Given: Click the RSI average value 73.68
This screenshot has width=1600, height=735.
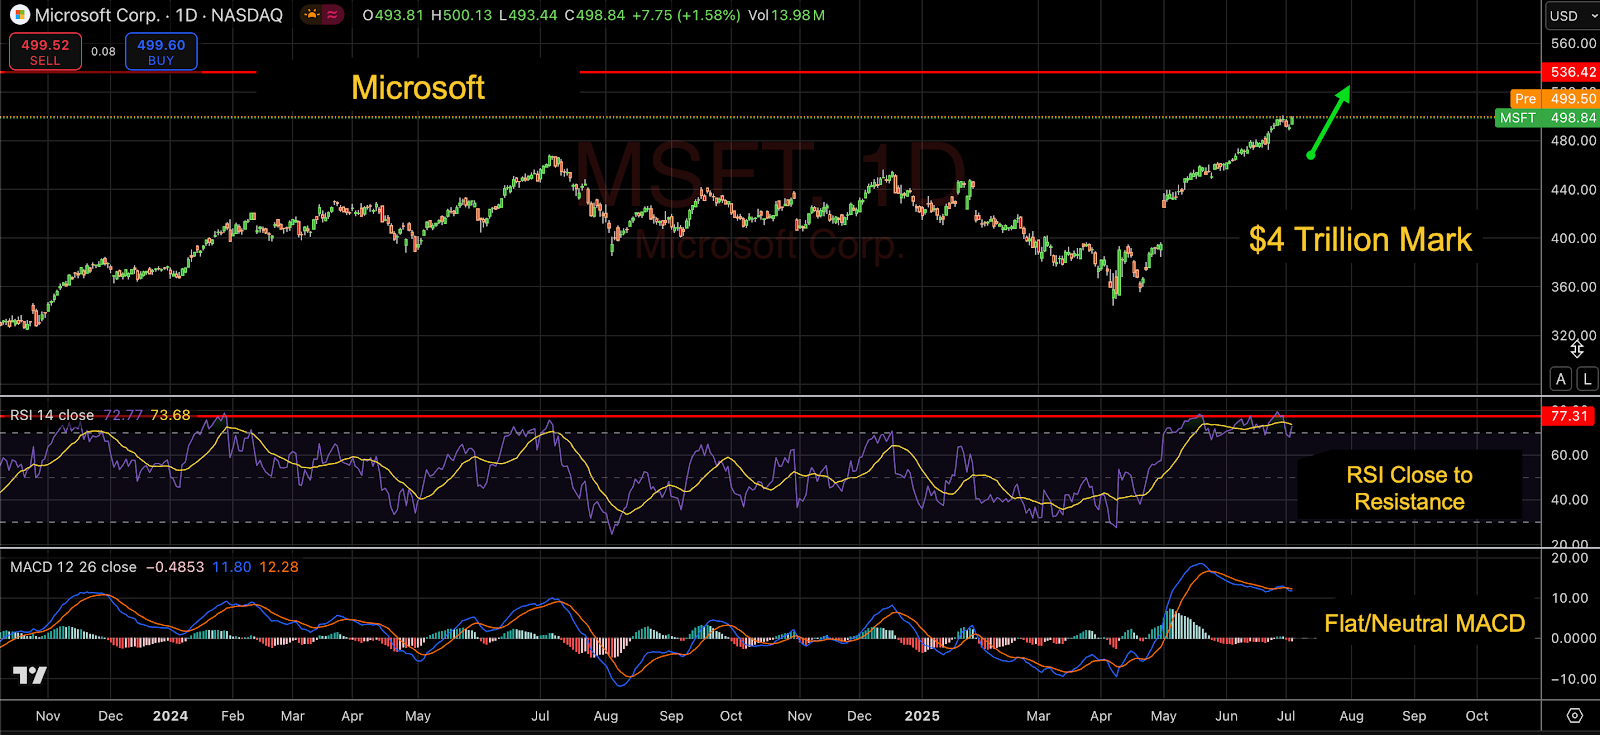Looking at the screenshot, I should [170, 415].
